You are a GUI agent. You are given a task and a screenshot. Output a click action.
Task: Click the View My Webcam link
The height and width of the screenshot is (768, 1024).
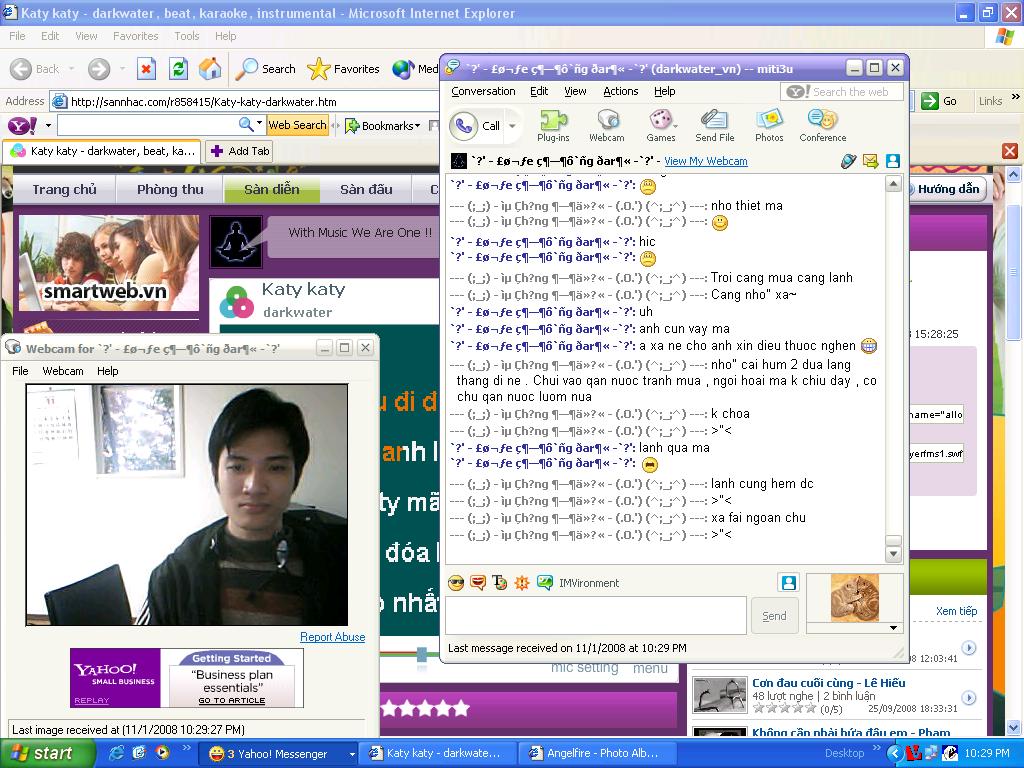(705, 161)
